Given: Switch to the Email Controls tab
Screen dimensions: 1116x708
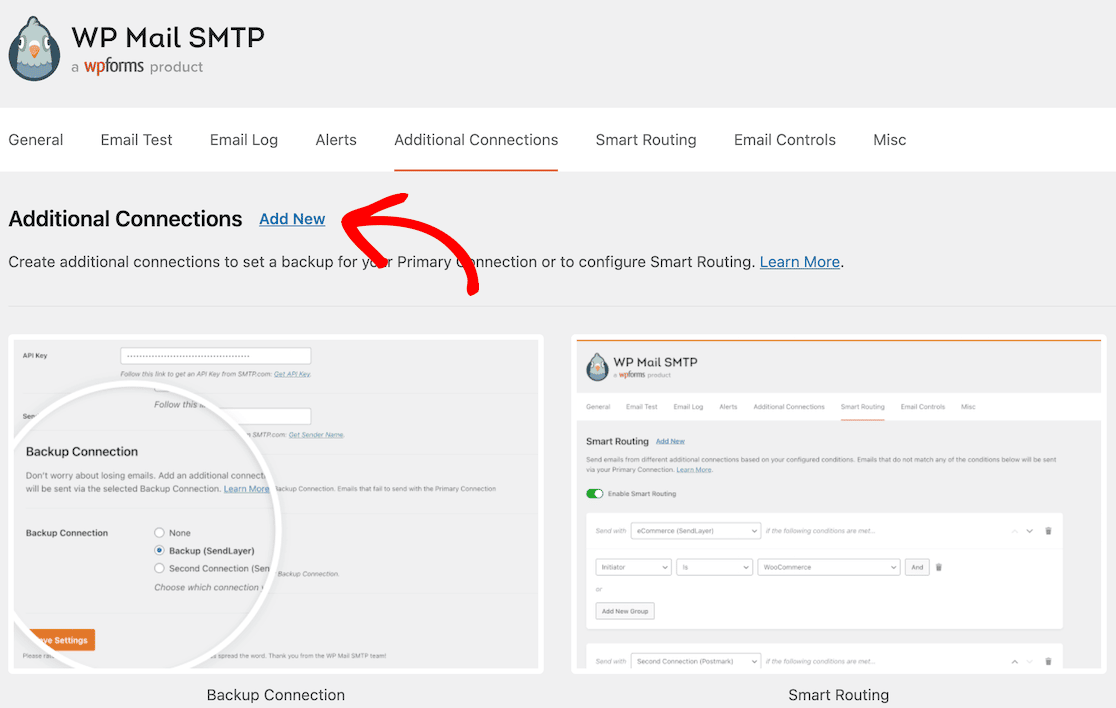Looking at the screenshot, I should click(785, 140).
